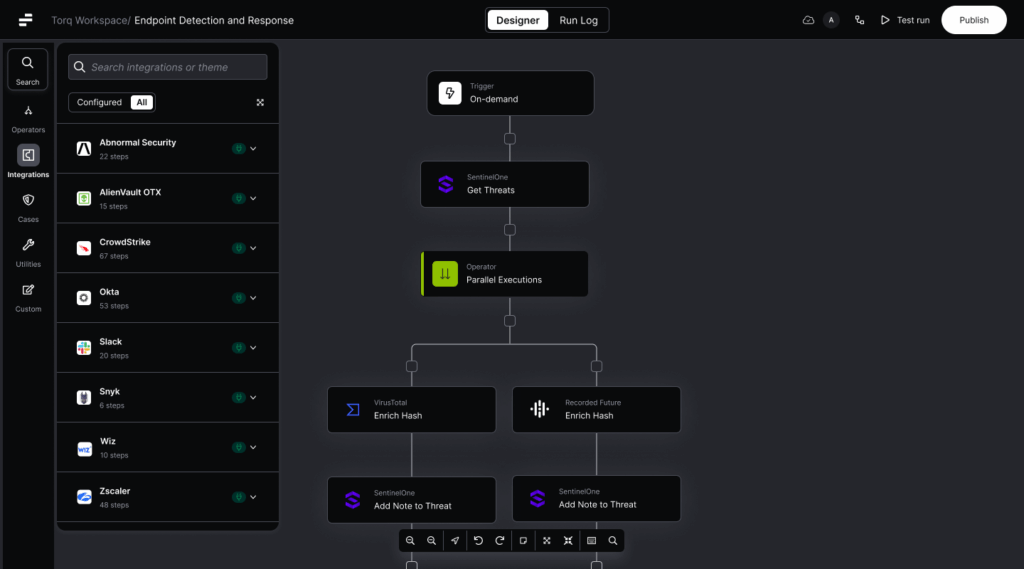Expand the Zscaler integration list
Screen dimensions: 1024x569
point(253,497)
